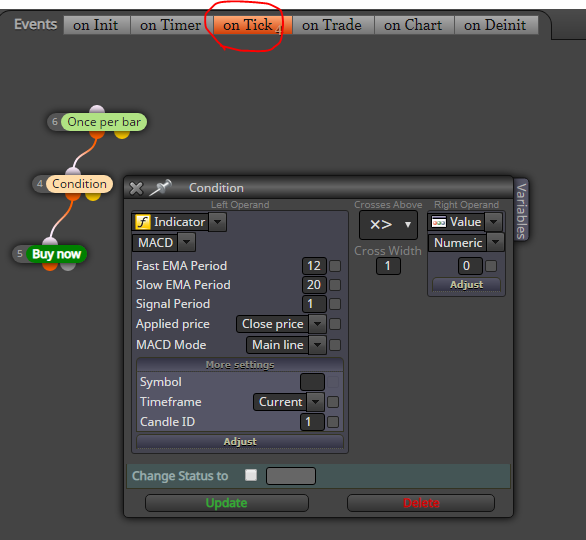Open the Indicator operand type dropdown
Image resolution: width=586 pixels, height=540 pixels.
[x=218, y=222]
